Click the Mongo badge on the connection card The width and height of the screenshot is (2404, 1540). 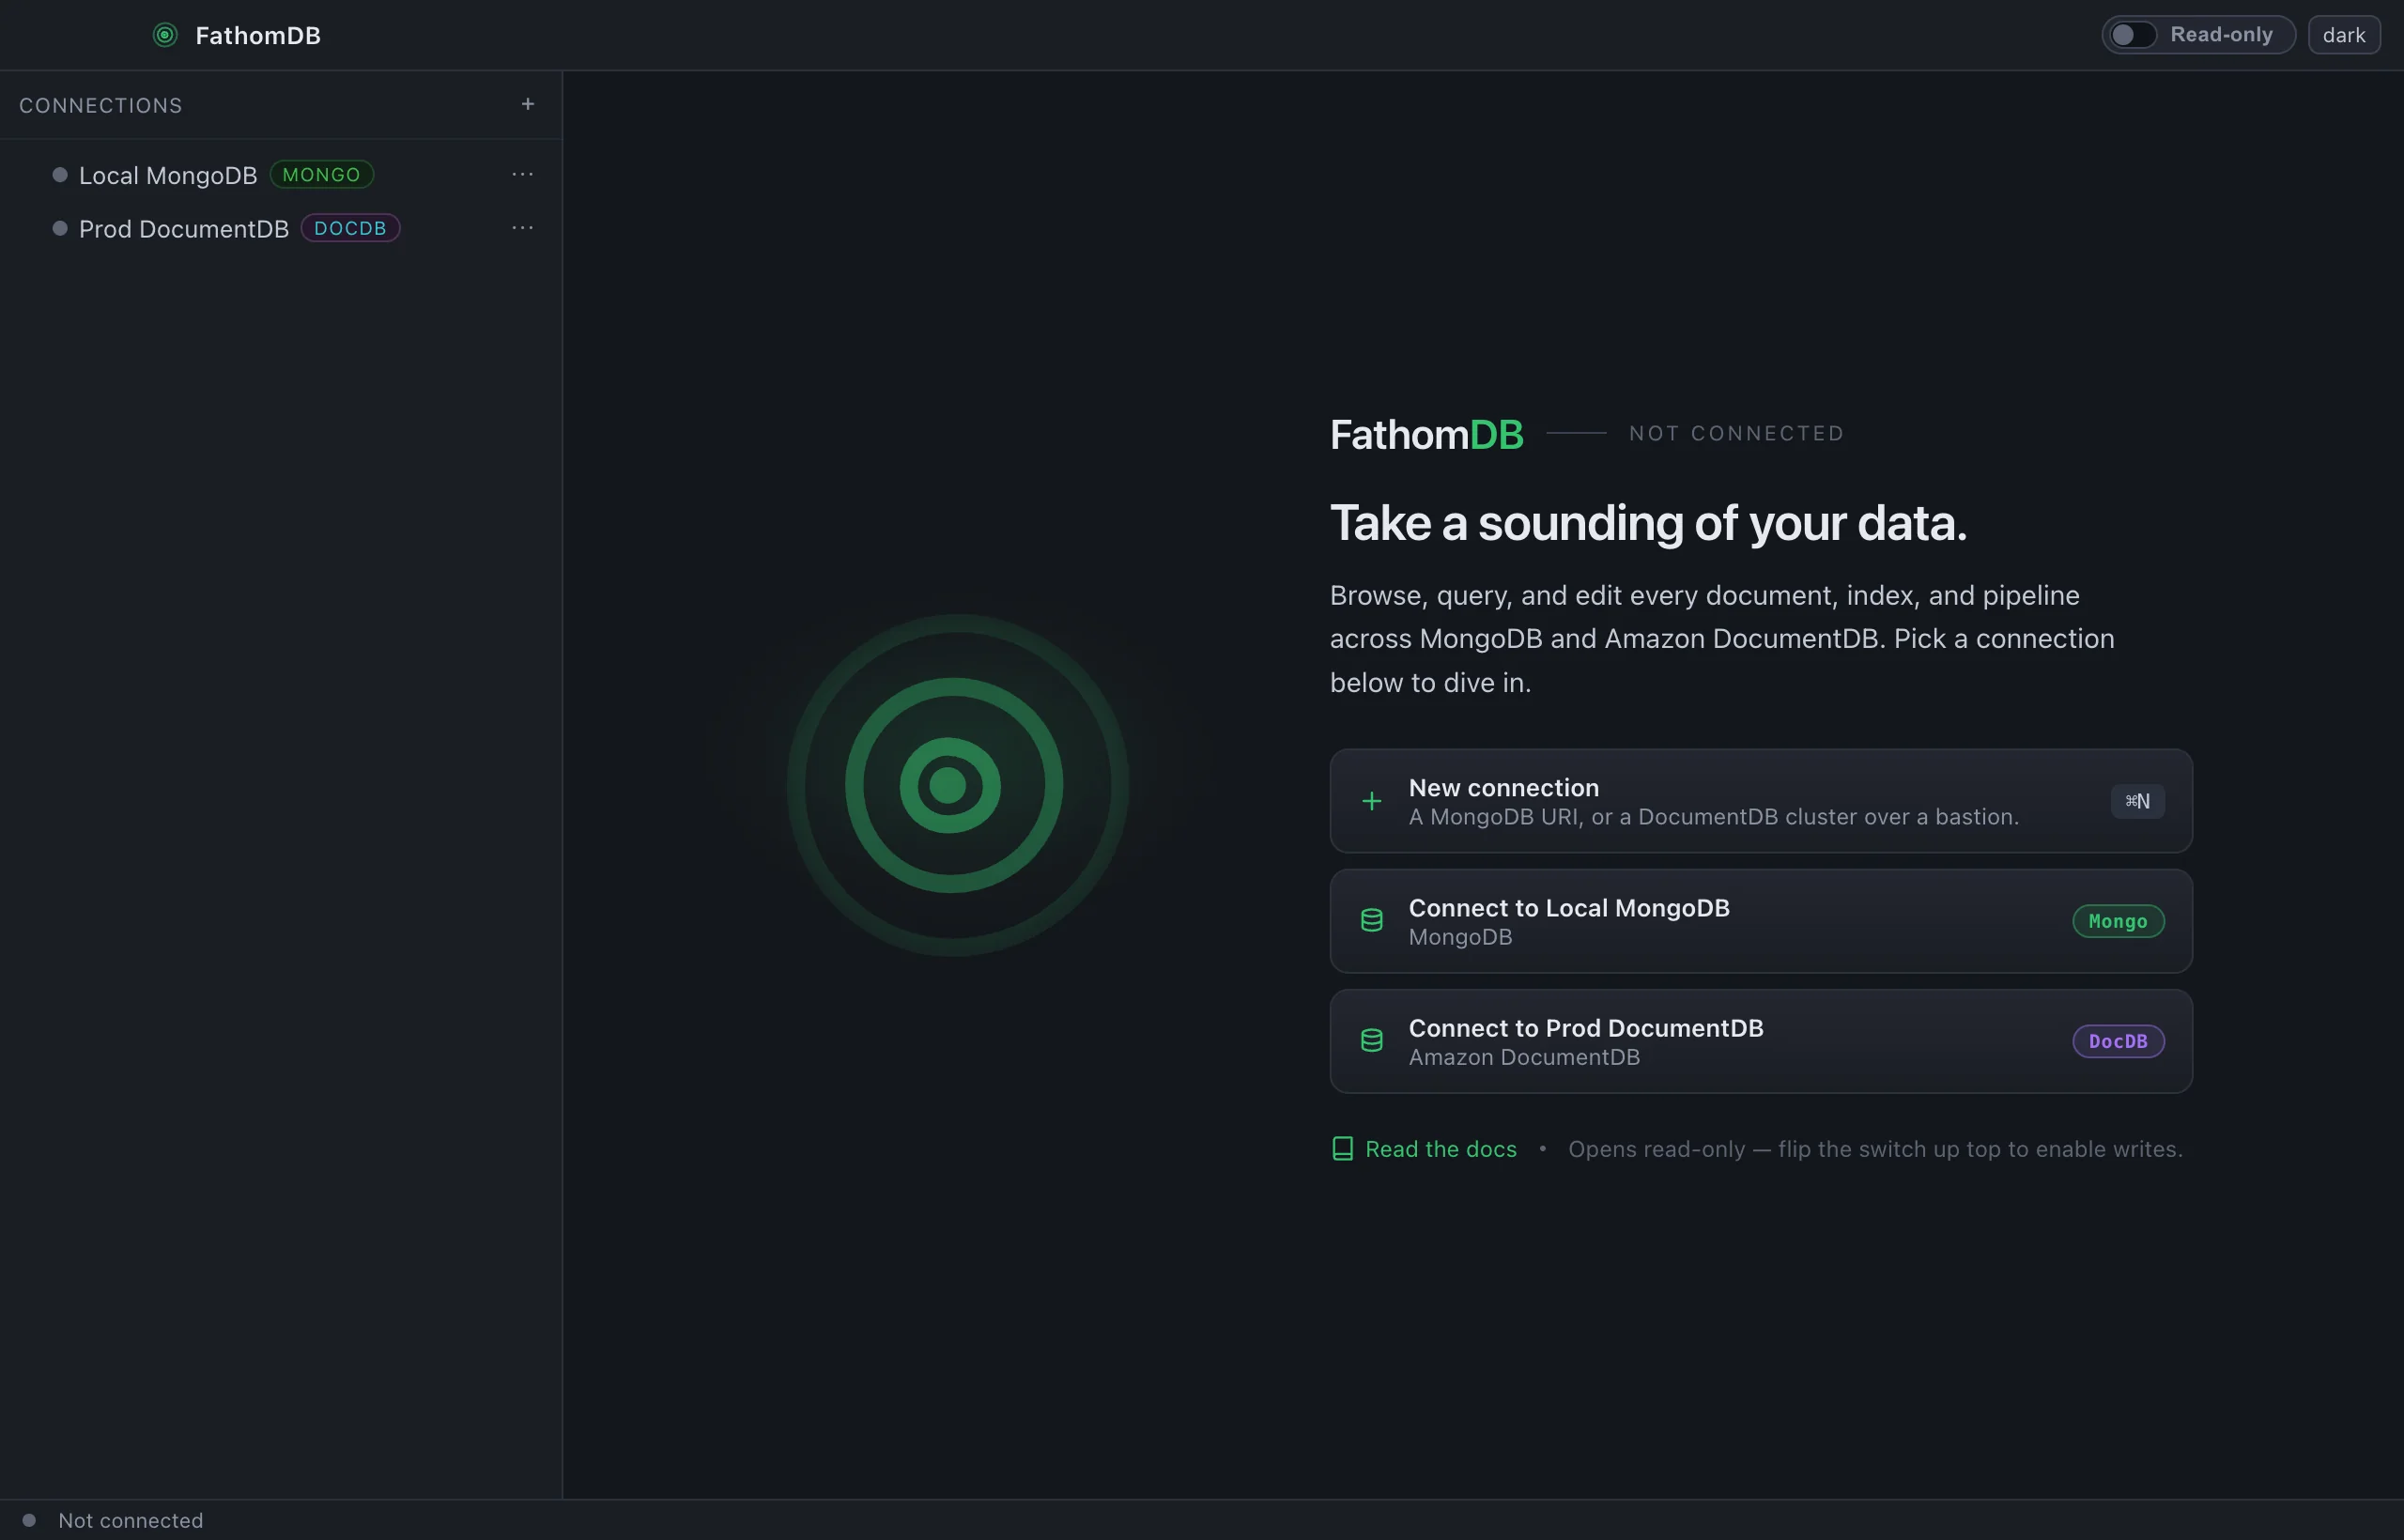pos(2118,921)
